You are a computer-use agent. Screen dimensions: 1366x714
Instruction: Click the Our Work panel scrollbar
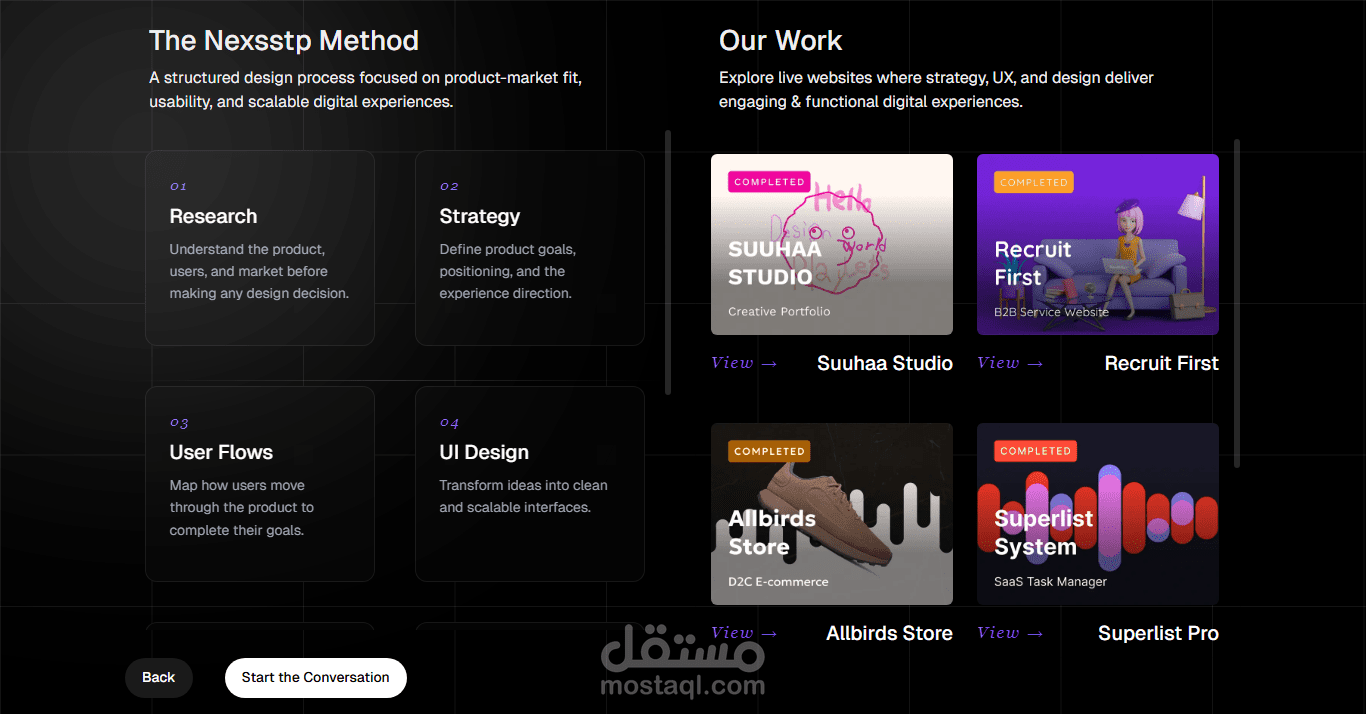[x=1237, y=303]
